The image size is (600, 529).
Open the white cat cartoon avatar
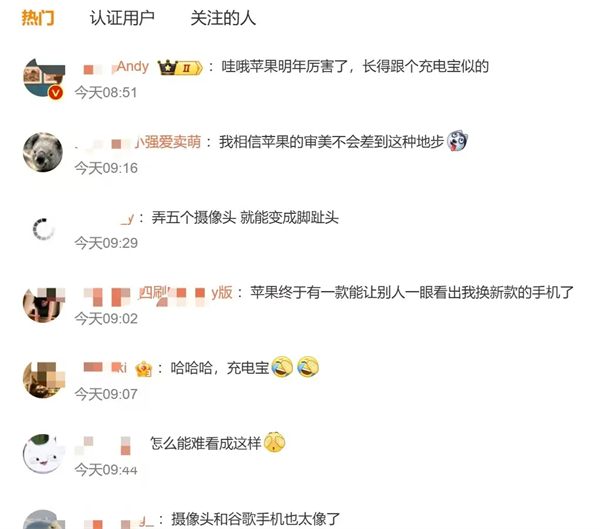[x=43, y=454]
